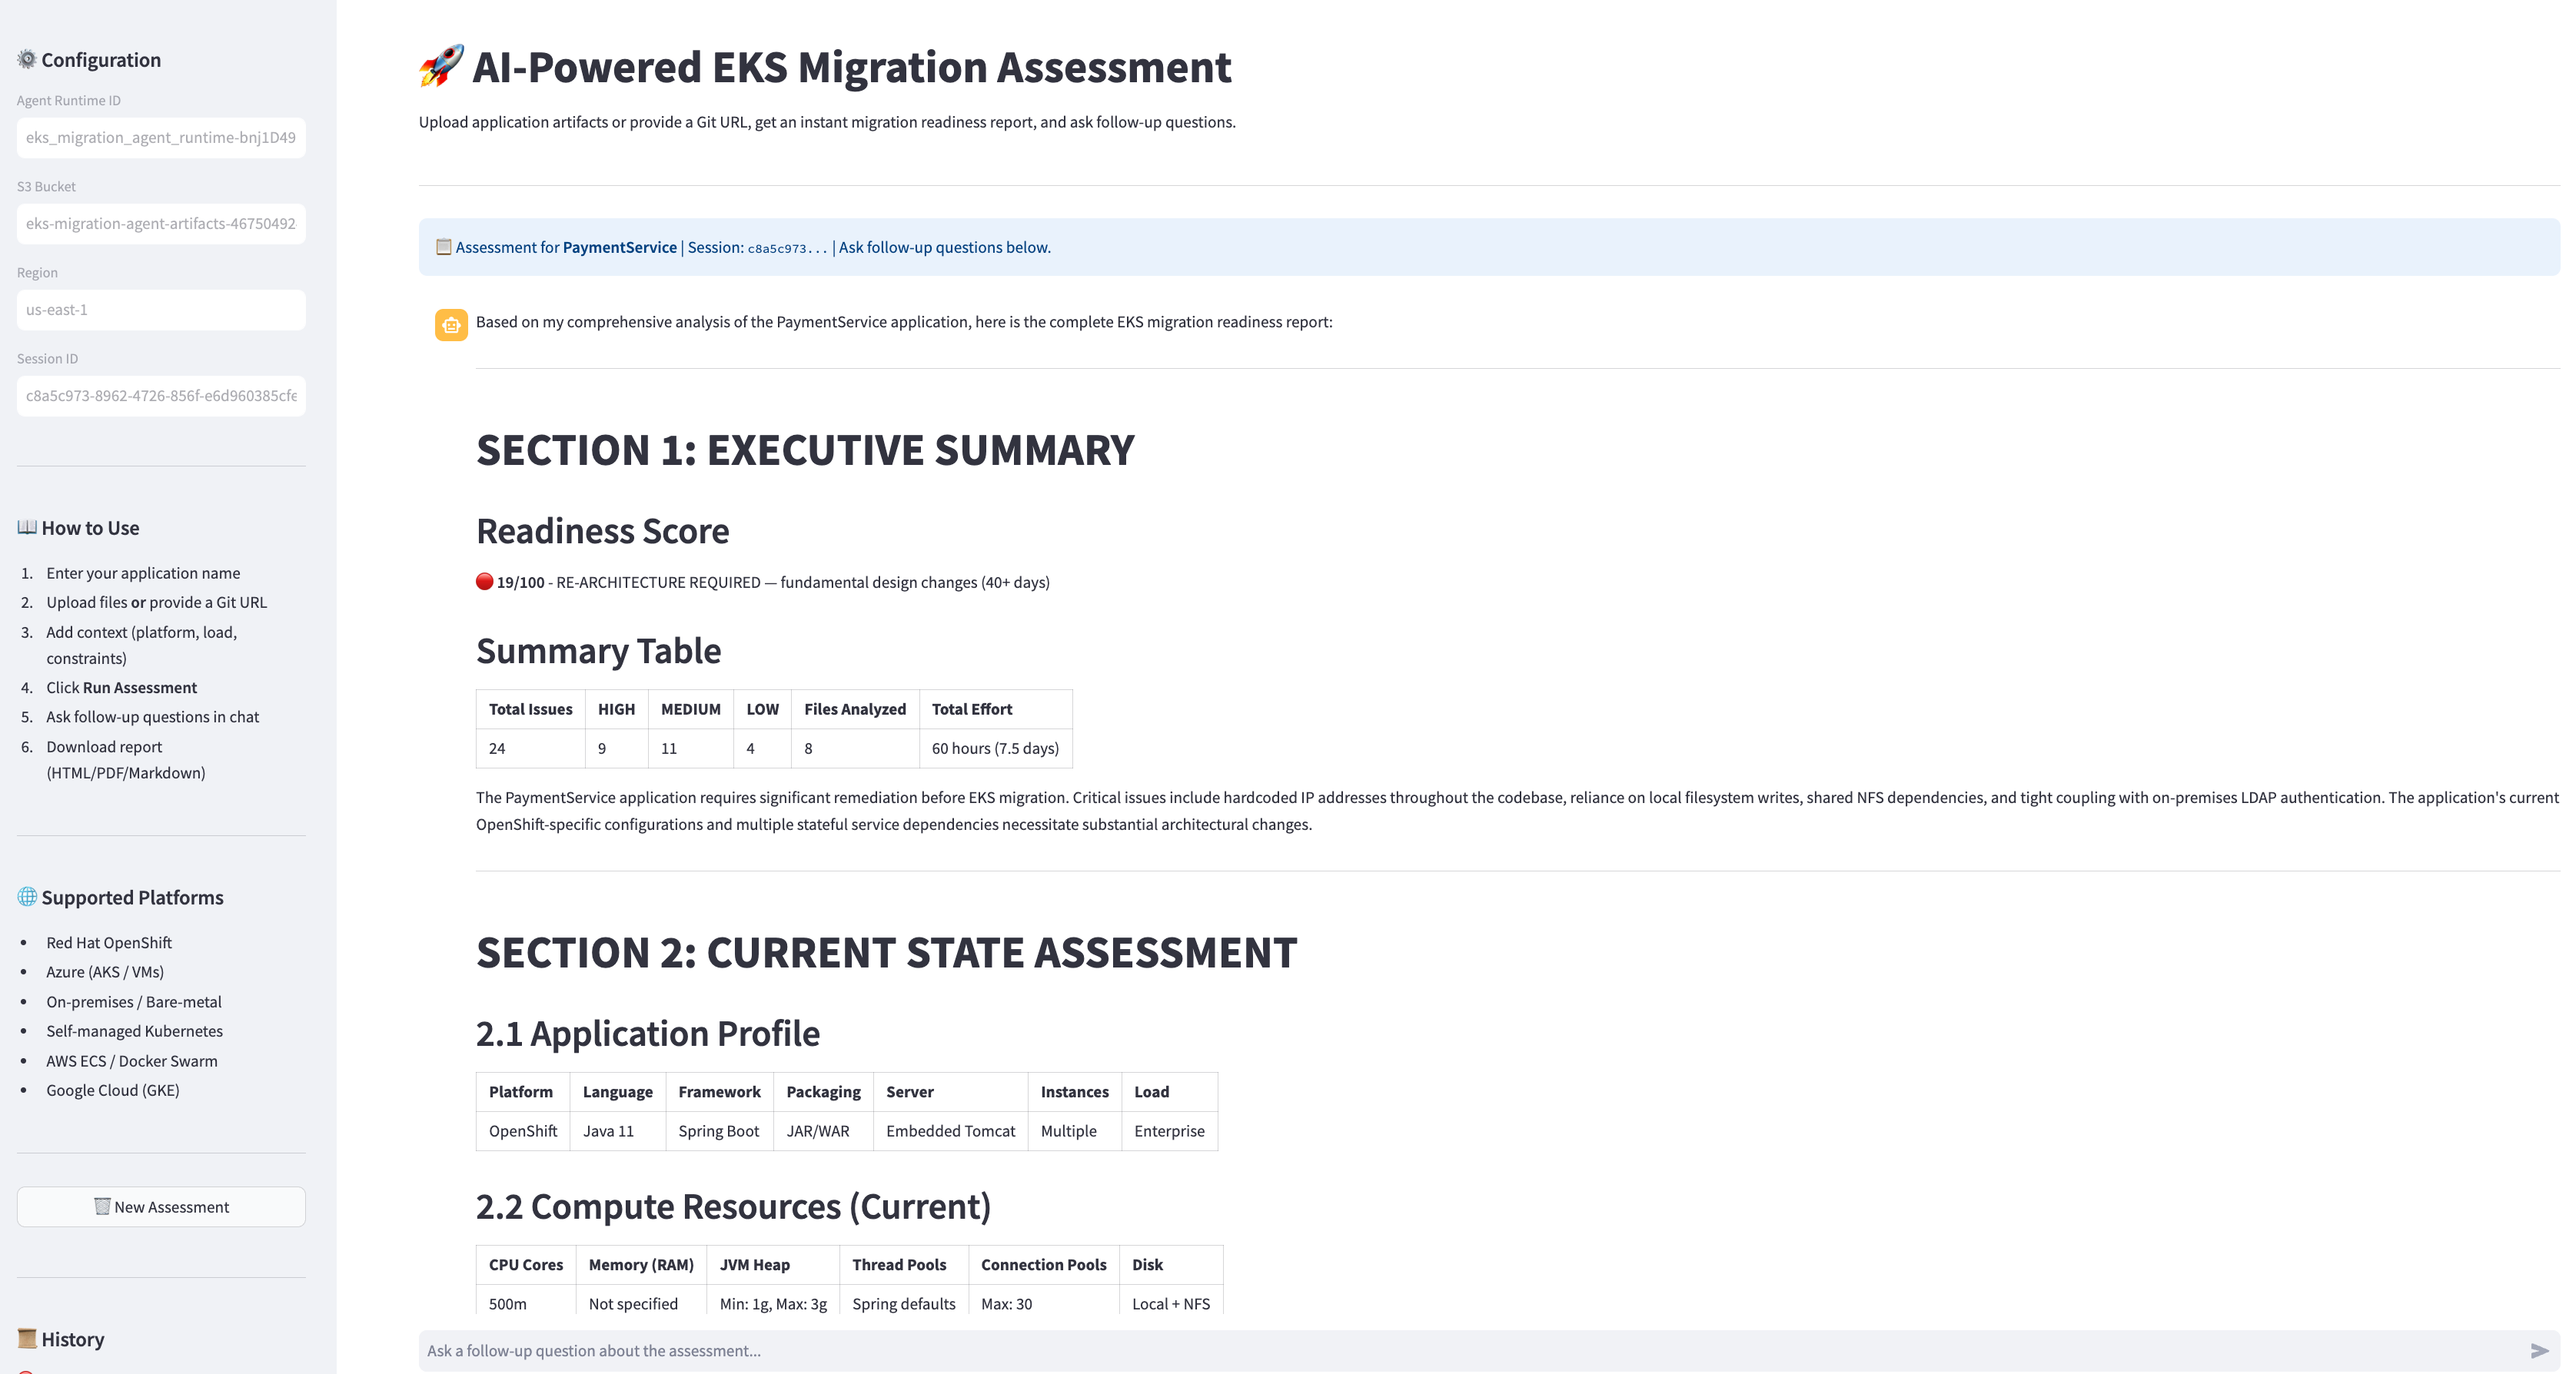2576x1374 pixels.
Task: Click the send arrow icon in chat box
Action: [2539, 1351]
